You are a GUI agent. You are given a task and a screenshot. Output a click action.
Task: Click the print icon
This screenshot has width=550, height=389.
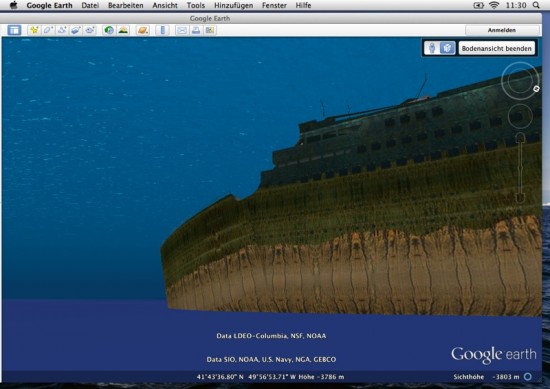[196, 30]
